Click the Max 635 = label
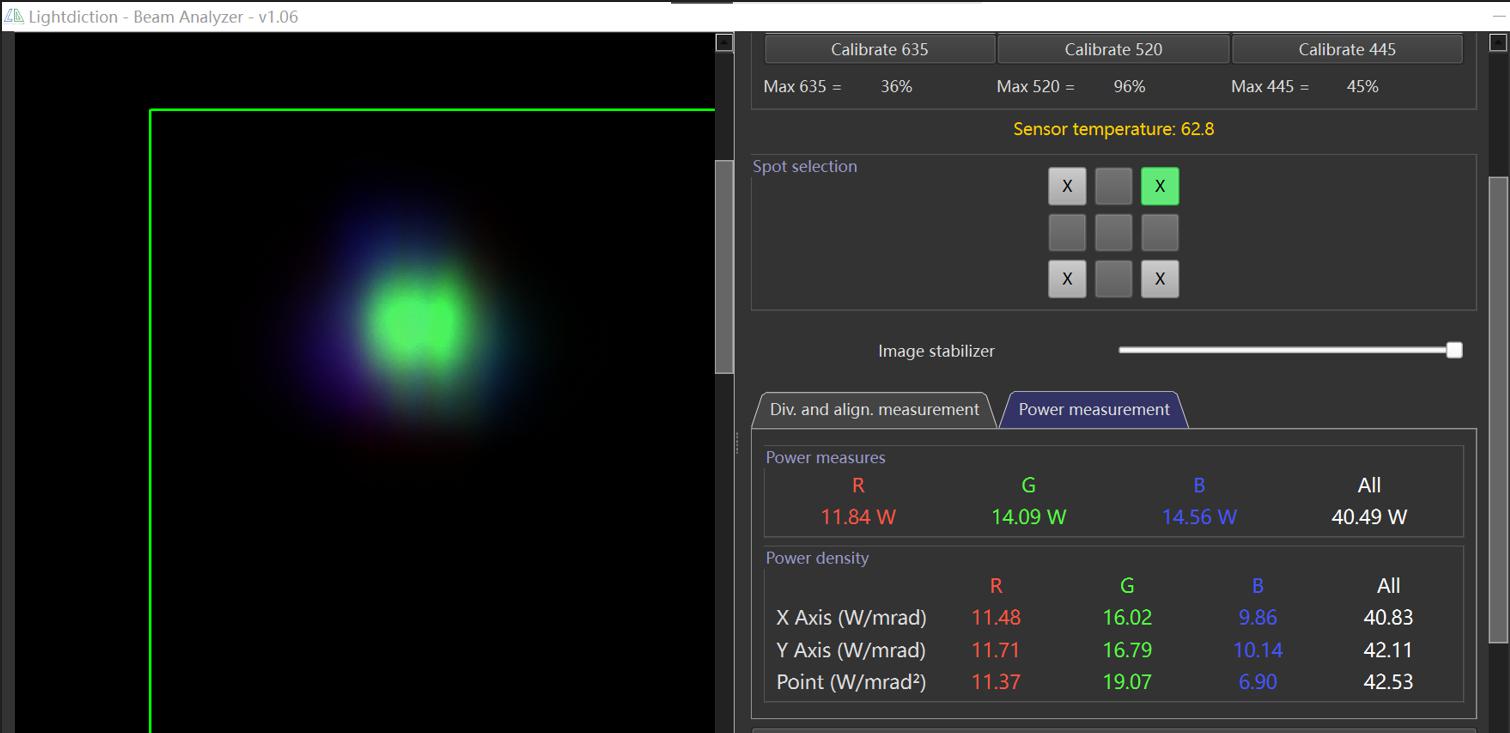1510x733 pixels. 802,87
